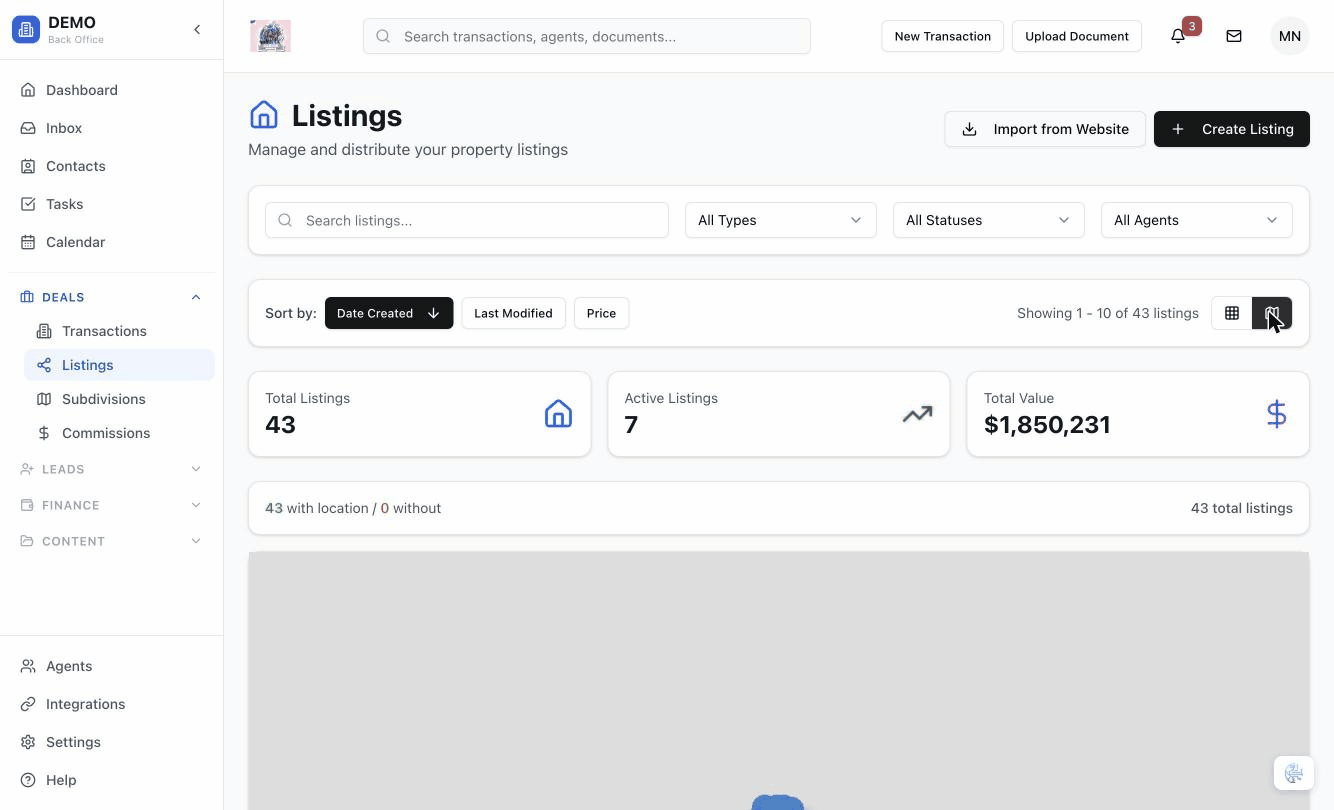
Task: Open Subdivisions under Deals
Action: coord(119,399)
